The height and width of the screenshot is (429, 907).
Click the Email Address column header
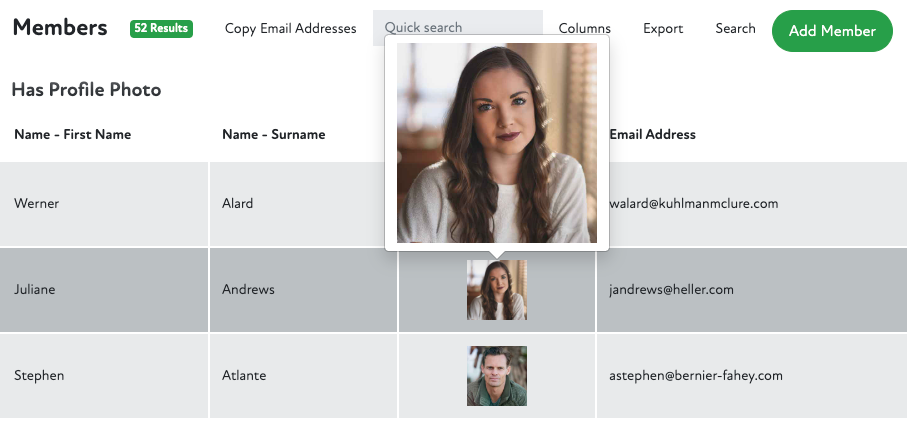652,134
